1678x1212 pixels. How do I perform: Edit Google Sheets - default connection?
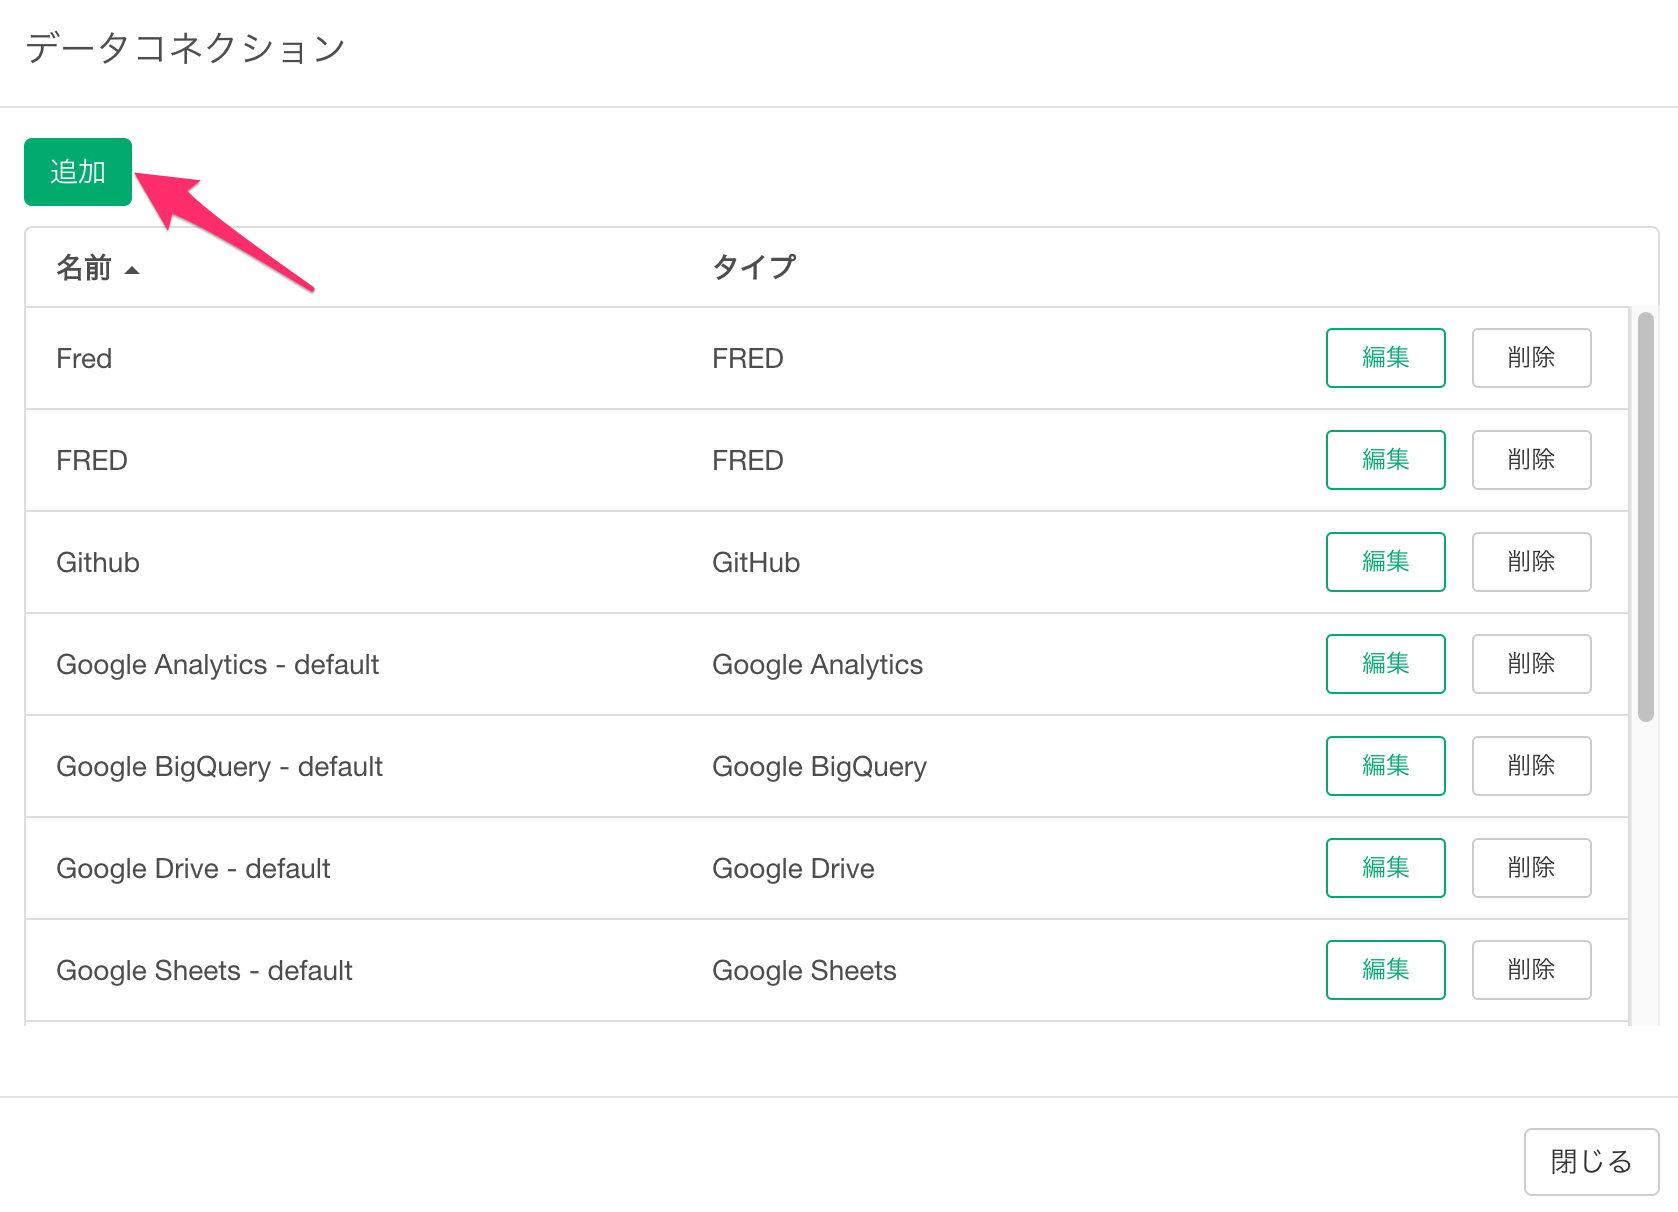coord(1385,970)
